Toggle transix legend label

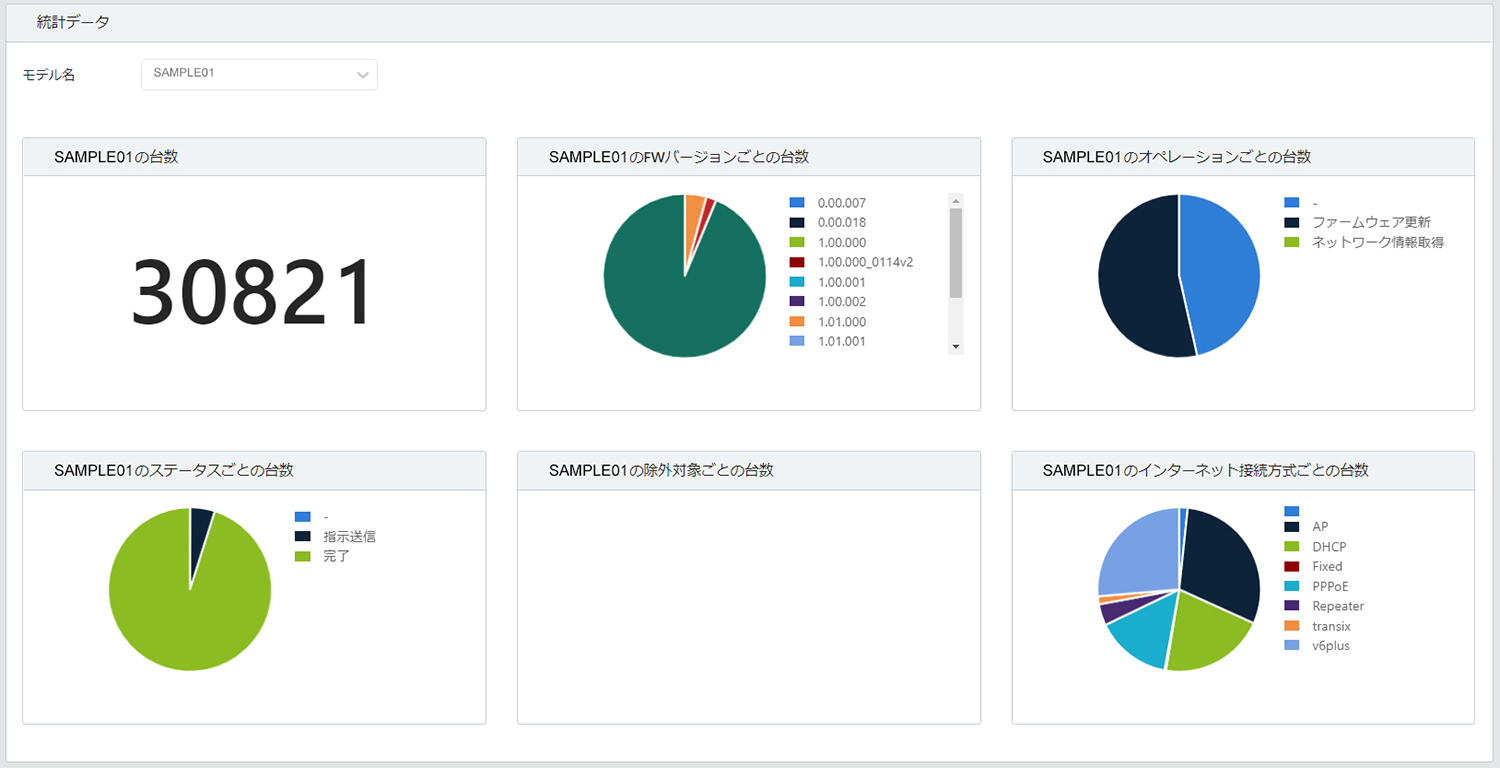click(x=1331, y=626)
